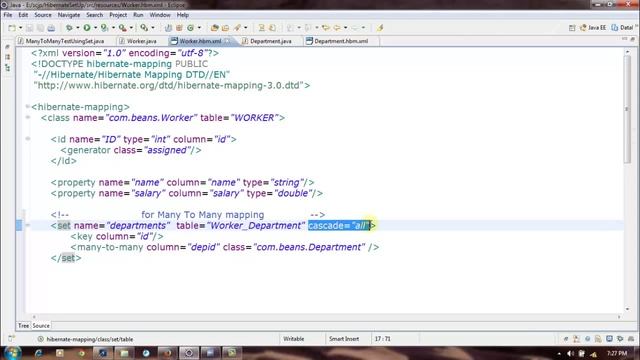Screen dimensions: 640x360
Task: Click the Writable status field
Action: point(294,339)
